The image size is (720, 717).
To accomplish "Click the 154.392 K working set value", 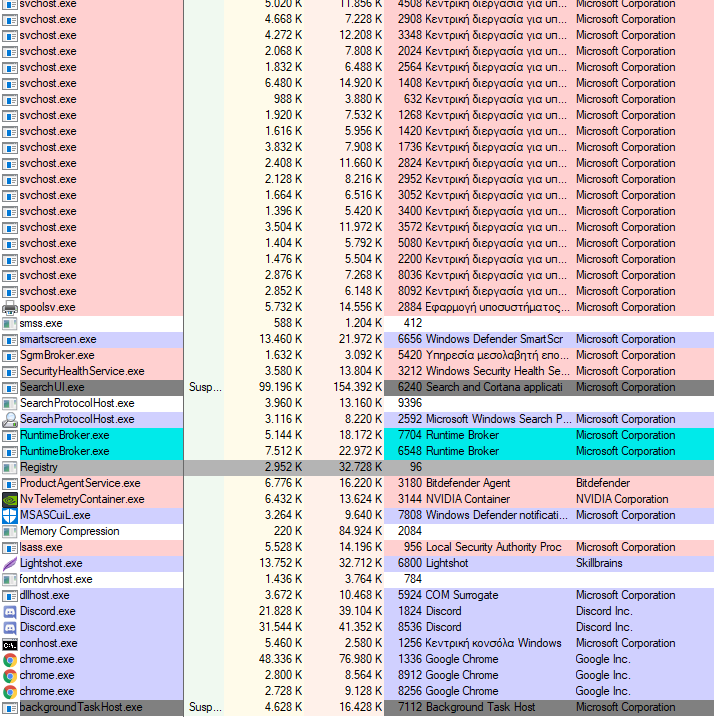I will coord(358,387).
